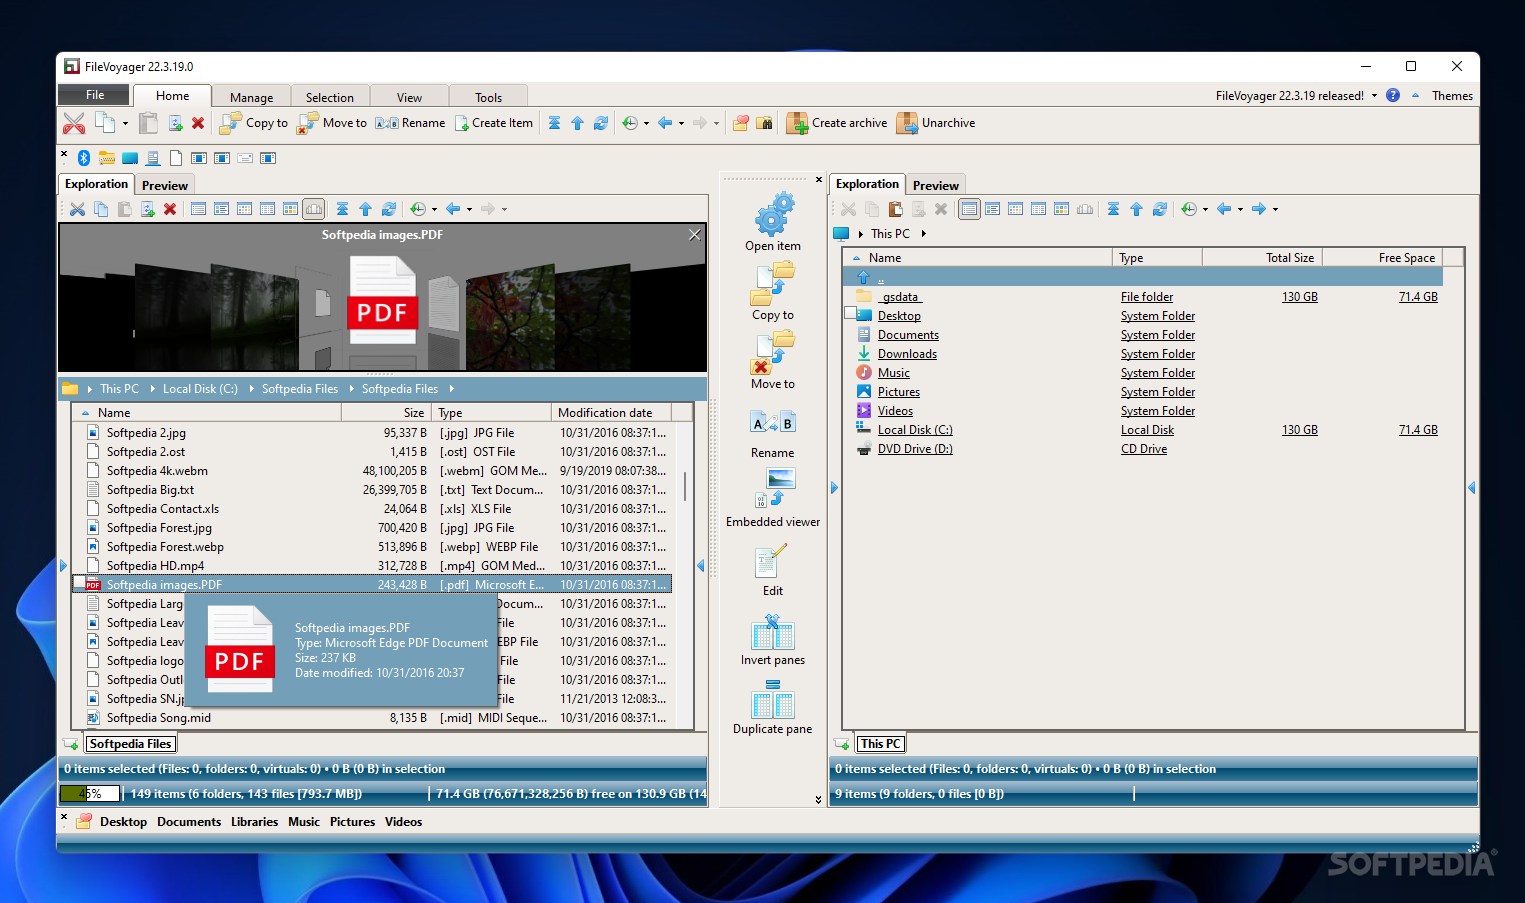Image resolution: width=1525 pixels, height=903 pixels.
Task: Click the ribbon Refresh icon
Action: (x=600, y=123)
